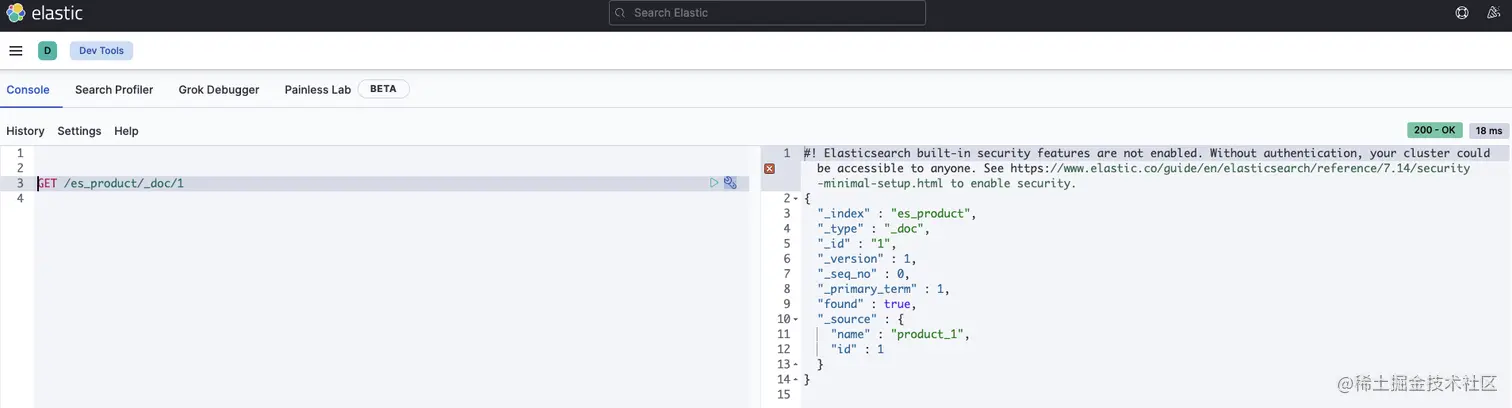The width and height of the screenshot is (1512, 408).
Task: Open the wrench request options
Action: (x=730, y=183)
